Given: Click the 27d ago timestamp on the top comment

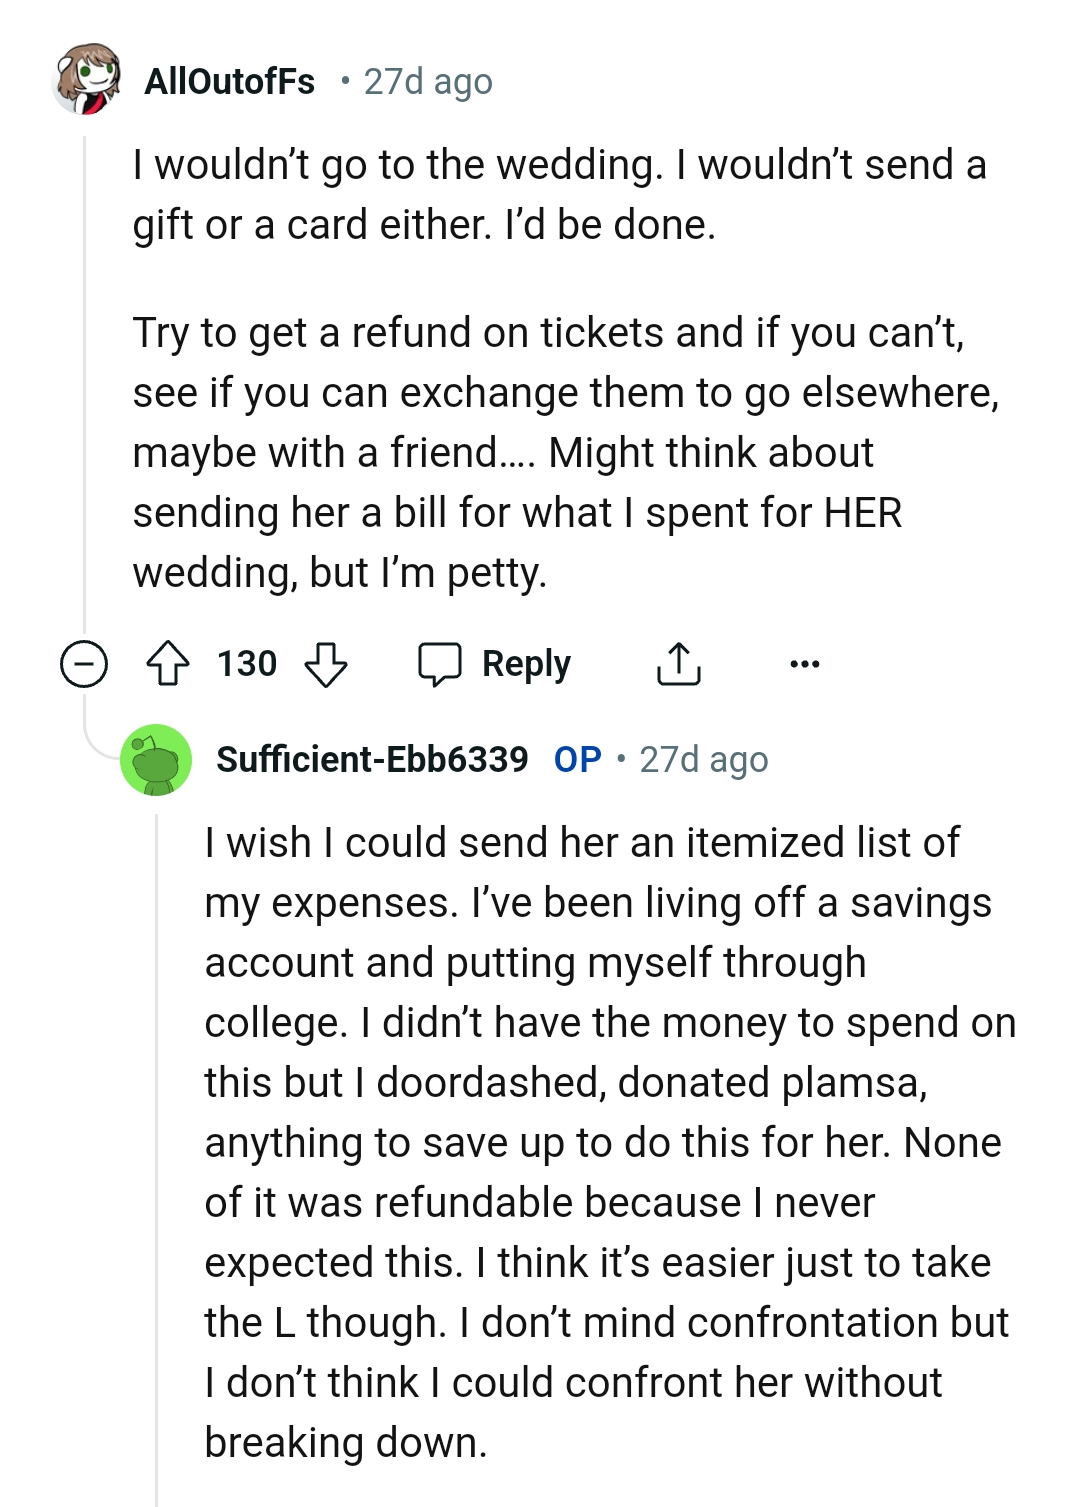Looking at the screenshot, I should click(427, 83).
